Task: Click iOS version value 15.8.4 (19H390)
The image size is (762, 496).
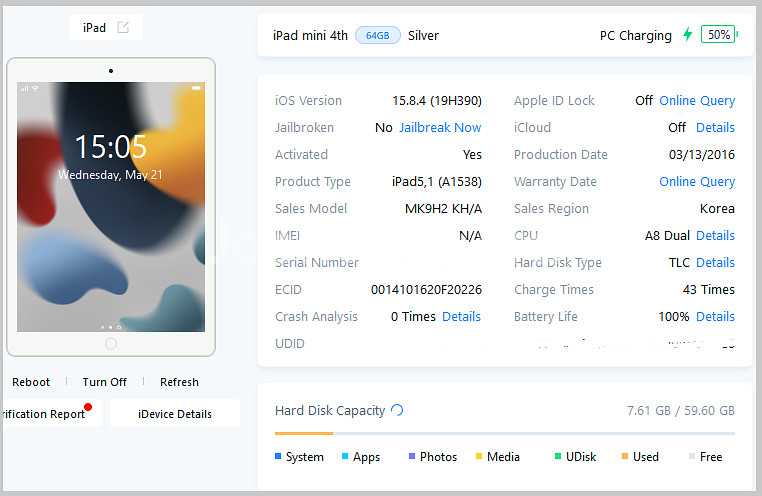Action: point(437,101)
